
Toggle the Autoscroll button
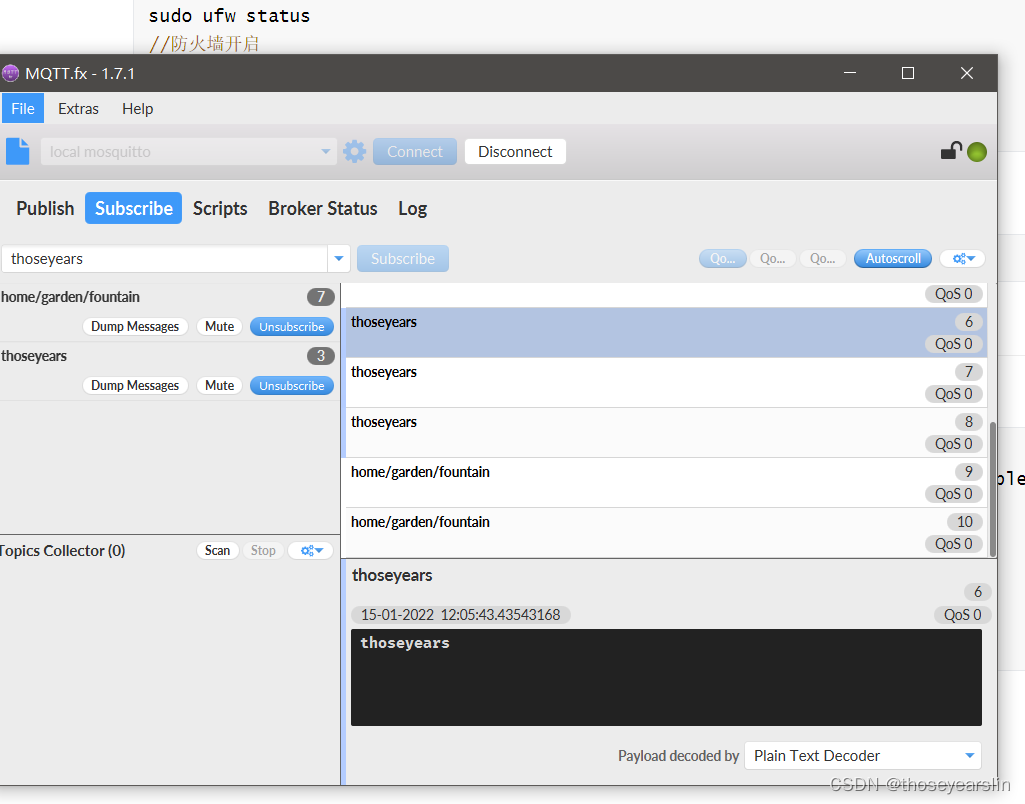(x=893, y=259)
